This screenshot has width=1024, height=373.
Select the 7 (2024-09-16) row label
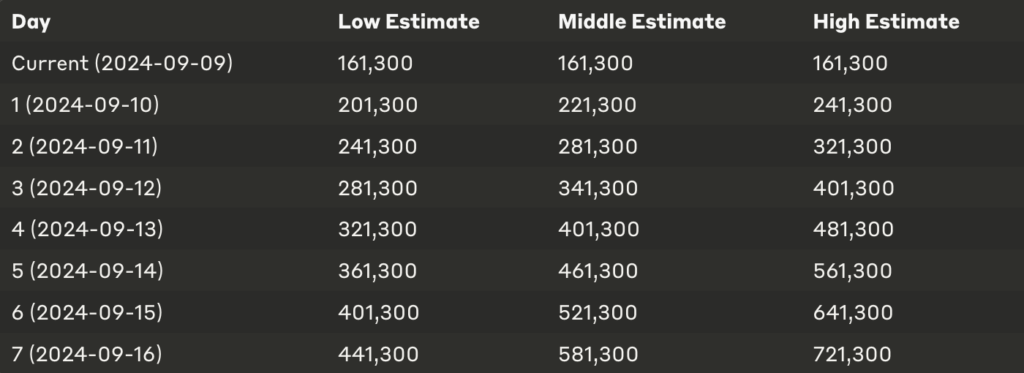tap(86, 354)
